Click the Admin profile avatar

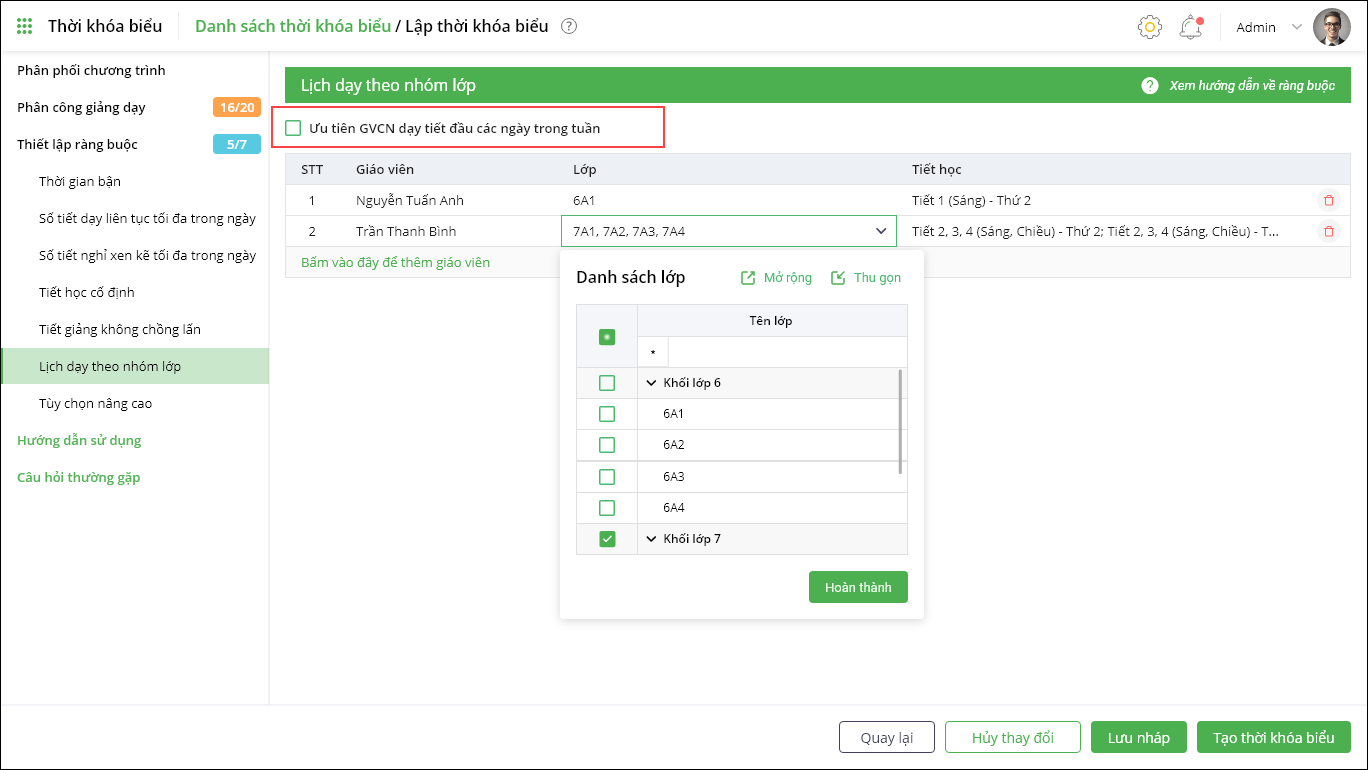1331,27
